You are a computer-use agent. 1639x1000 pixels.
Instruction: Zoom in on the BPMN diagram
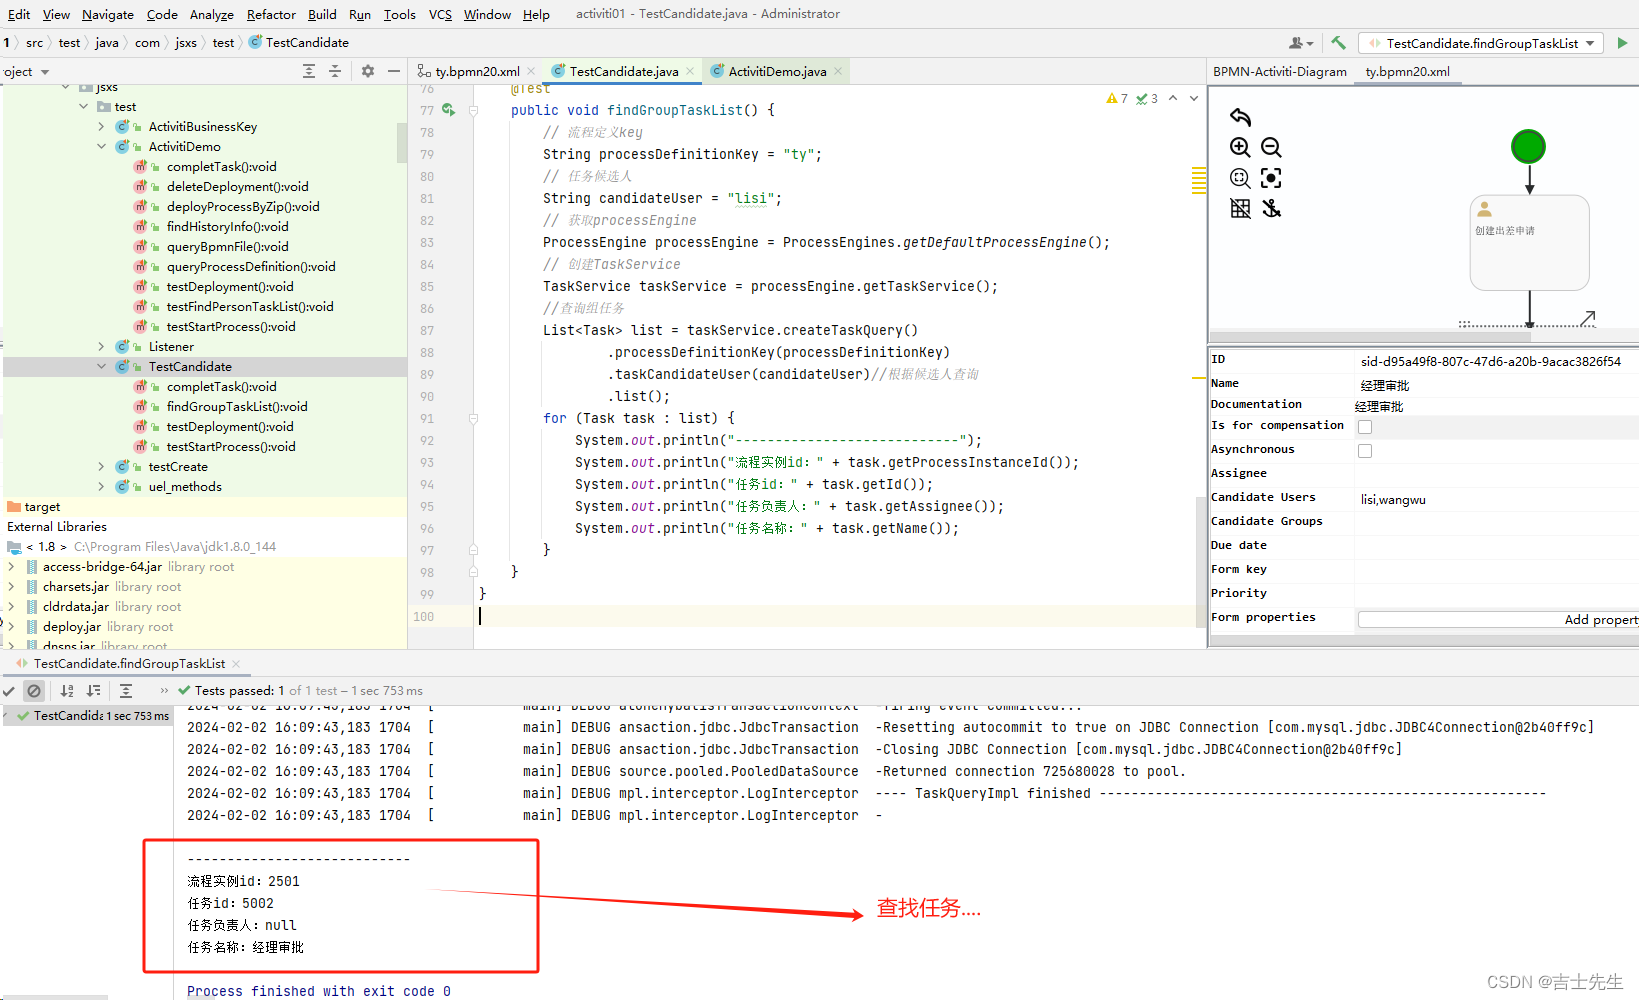point(1240,147)
